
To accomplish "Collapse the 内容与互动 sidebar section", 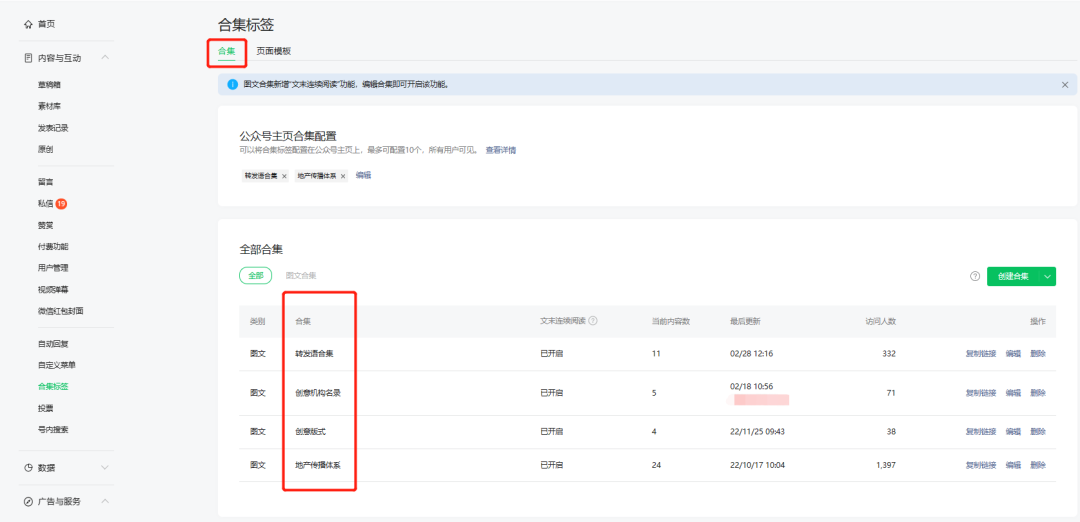I will pos(105,58).
